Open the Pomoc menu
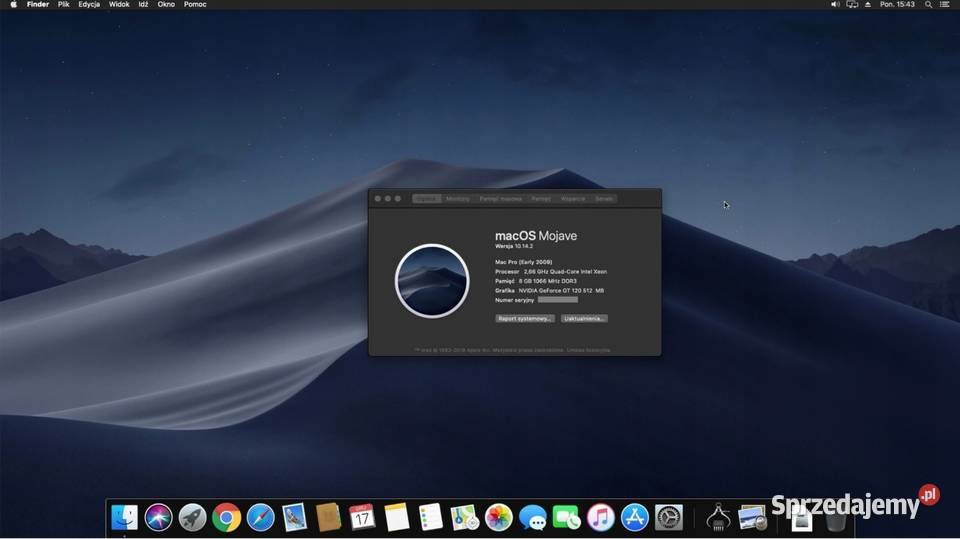Viewport: 960px width, 539px height. pos(195,4)
